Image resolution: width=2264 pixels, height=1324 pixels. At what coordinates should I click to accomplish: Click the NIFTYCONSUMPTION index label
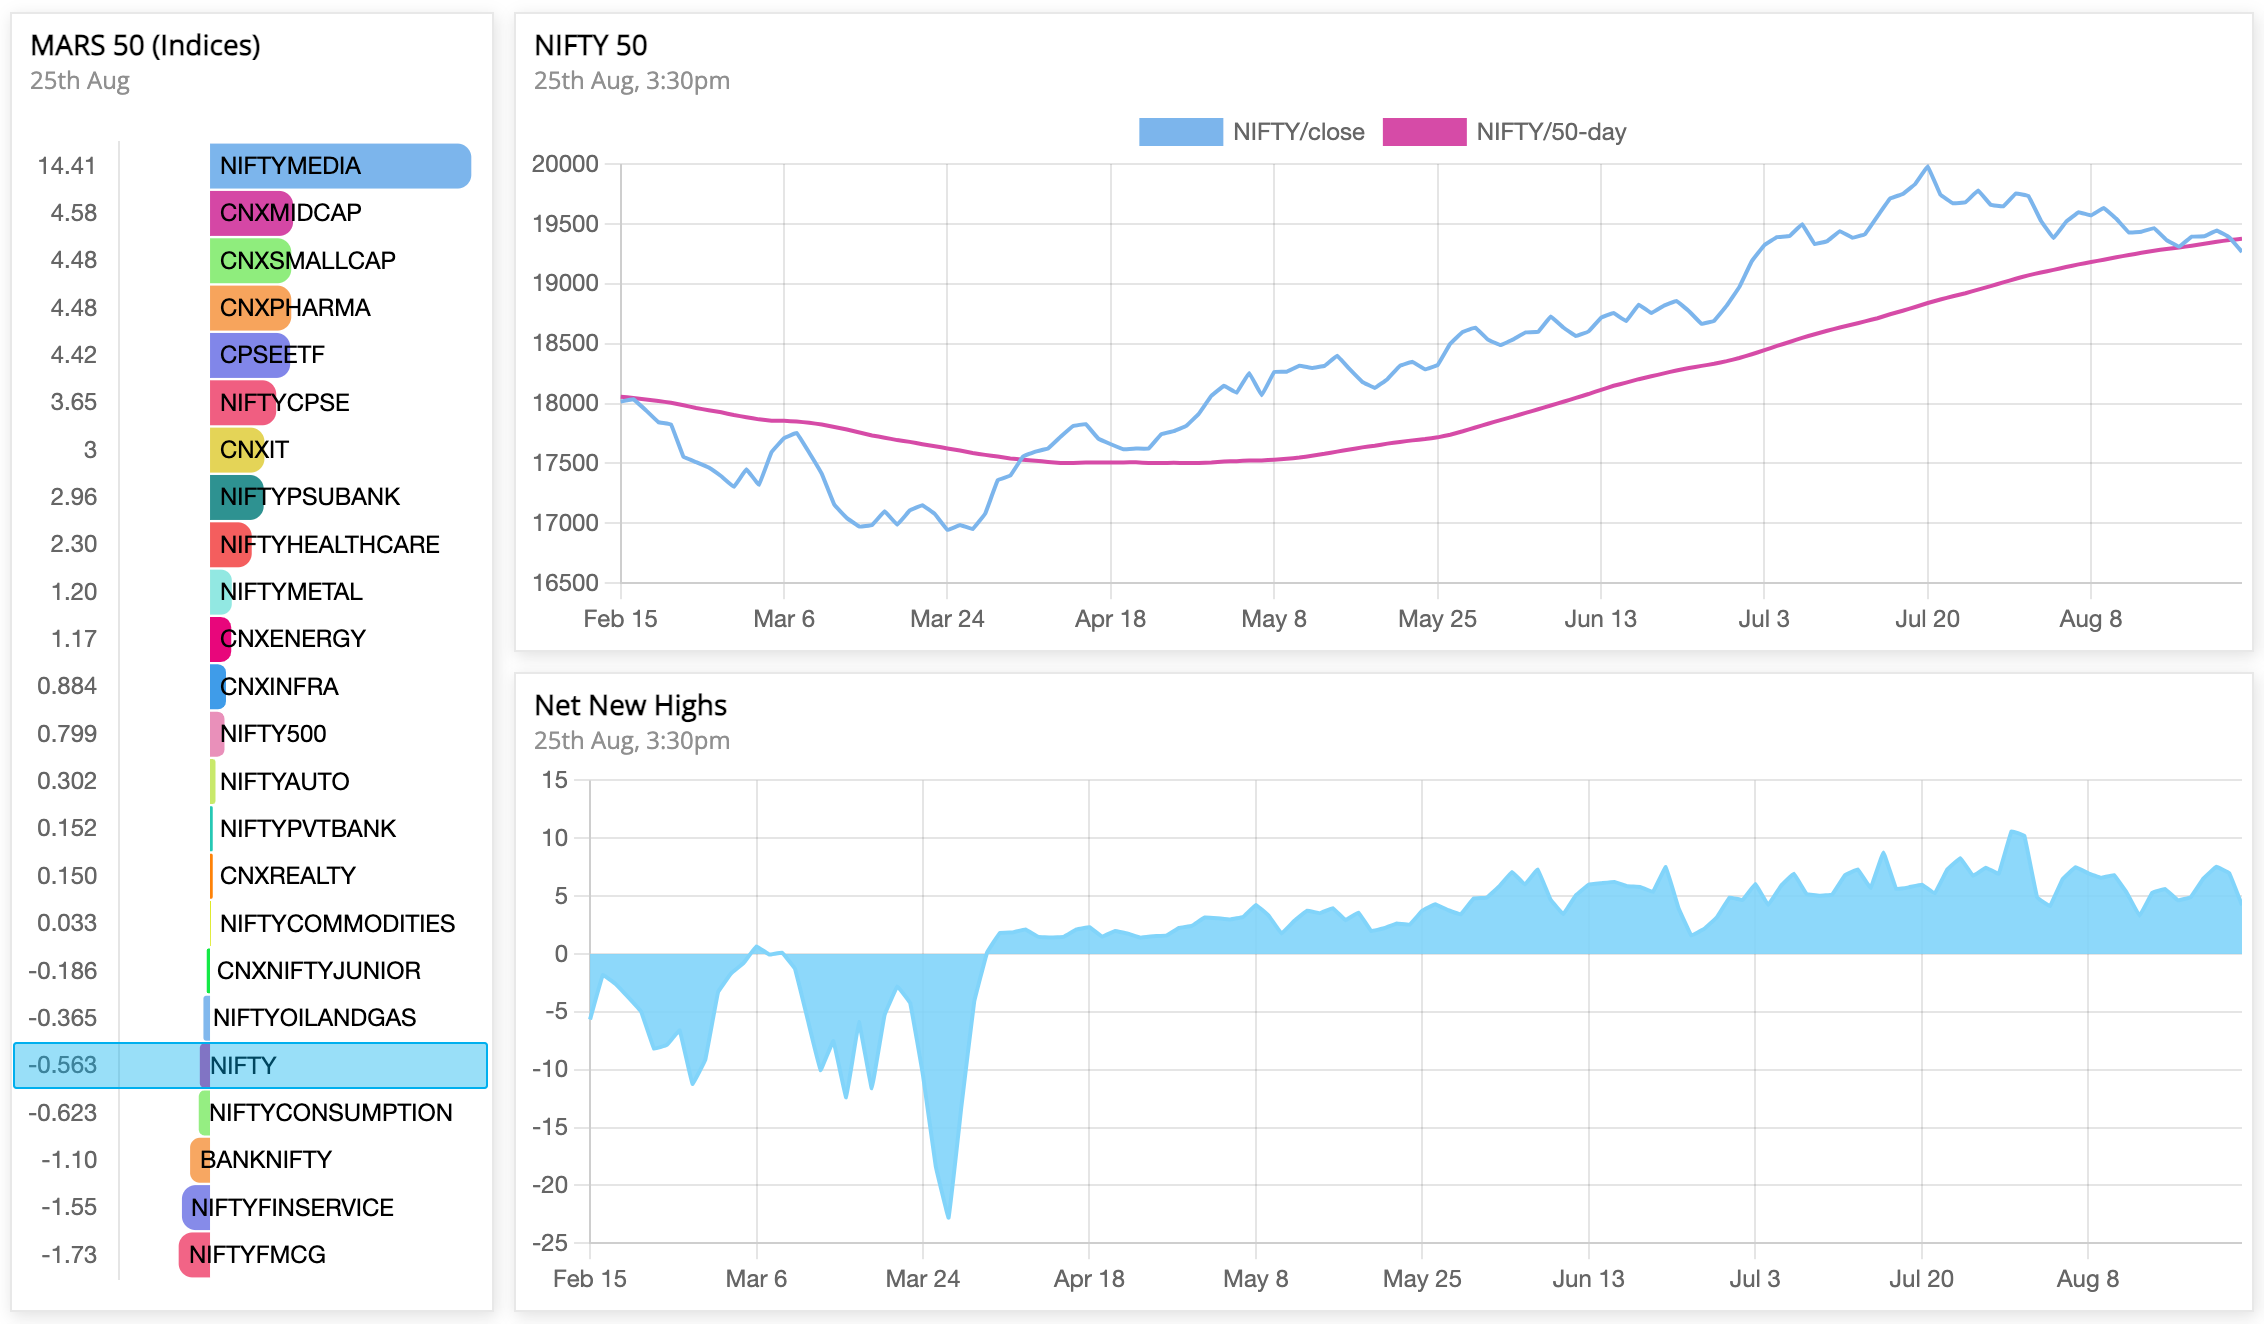click(330, 1113)
